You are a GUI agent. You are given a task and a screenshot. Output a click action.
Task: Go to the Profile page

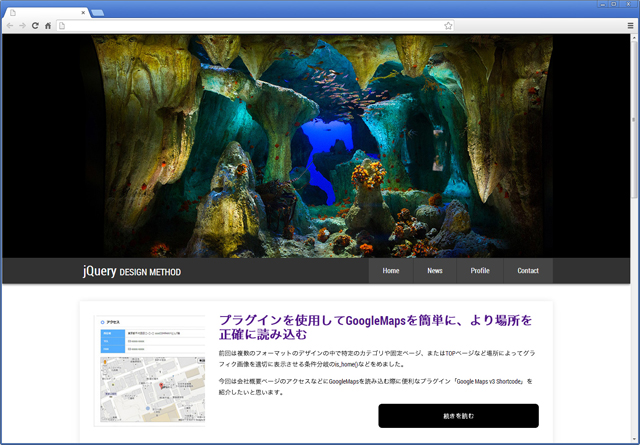click(480, 271)
